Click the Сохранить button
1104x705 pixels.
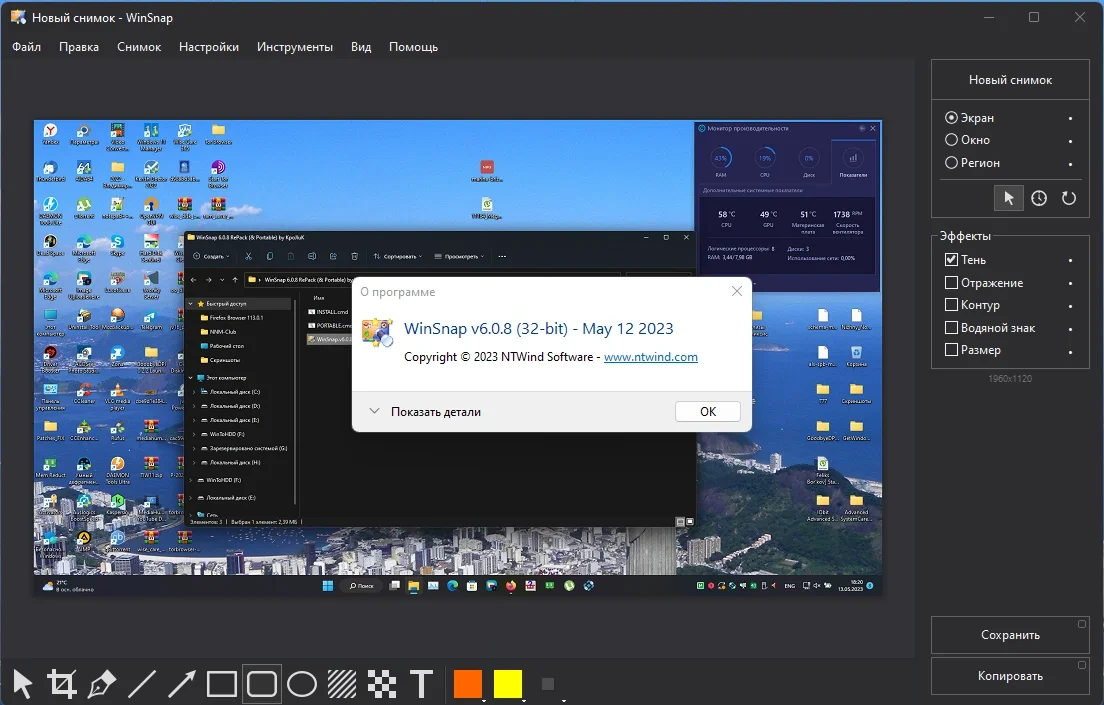point(1010,635)
